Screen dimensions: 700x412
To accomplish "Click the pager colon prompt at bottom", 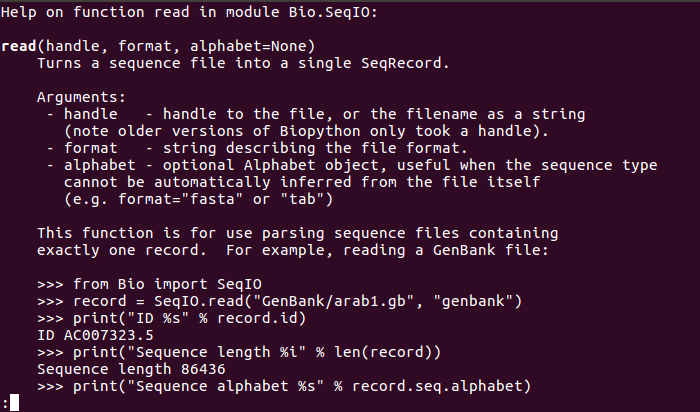I will pyautogui.click(x=4, y=403).
